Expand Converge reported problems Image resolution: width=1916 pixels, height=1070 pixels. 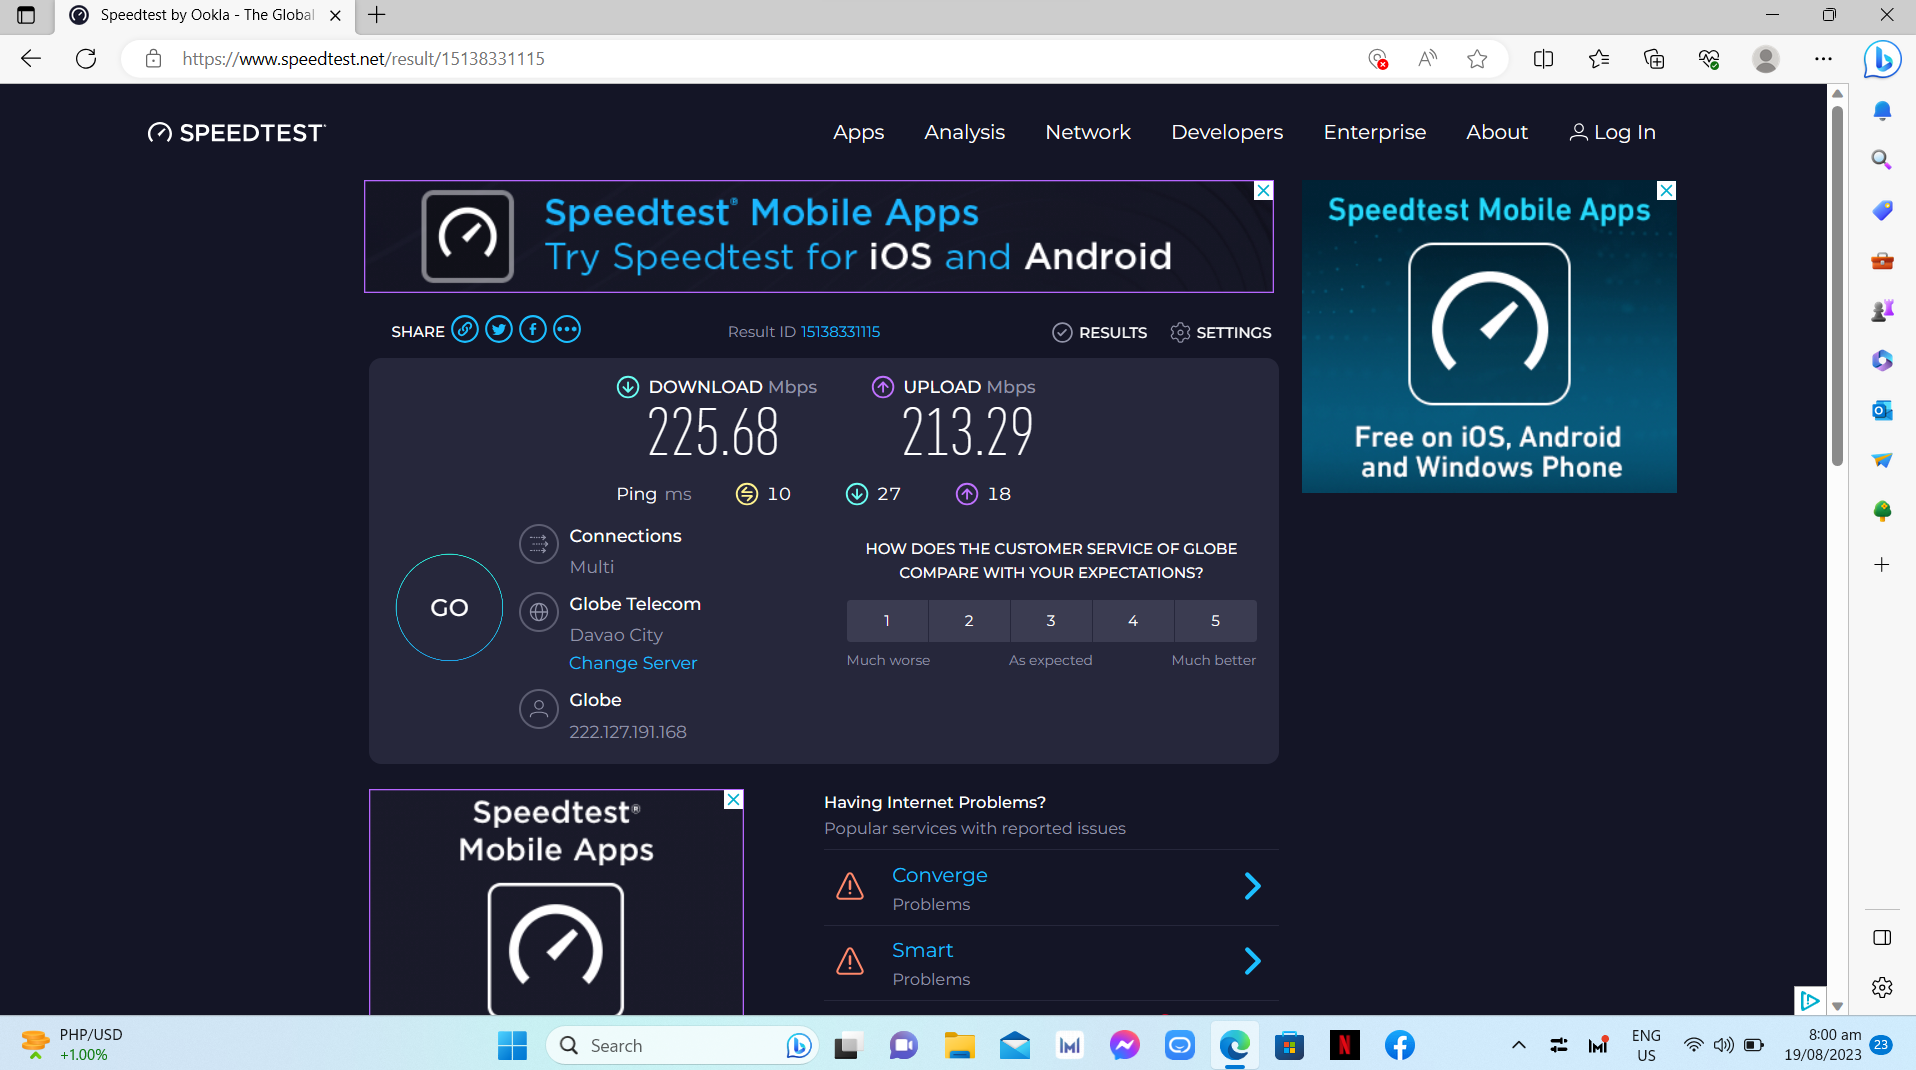1252,886
